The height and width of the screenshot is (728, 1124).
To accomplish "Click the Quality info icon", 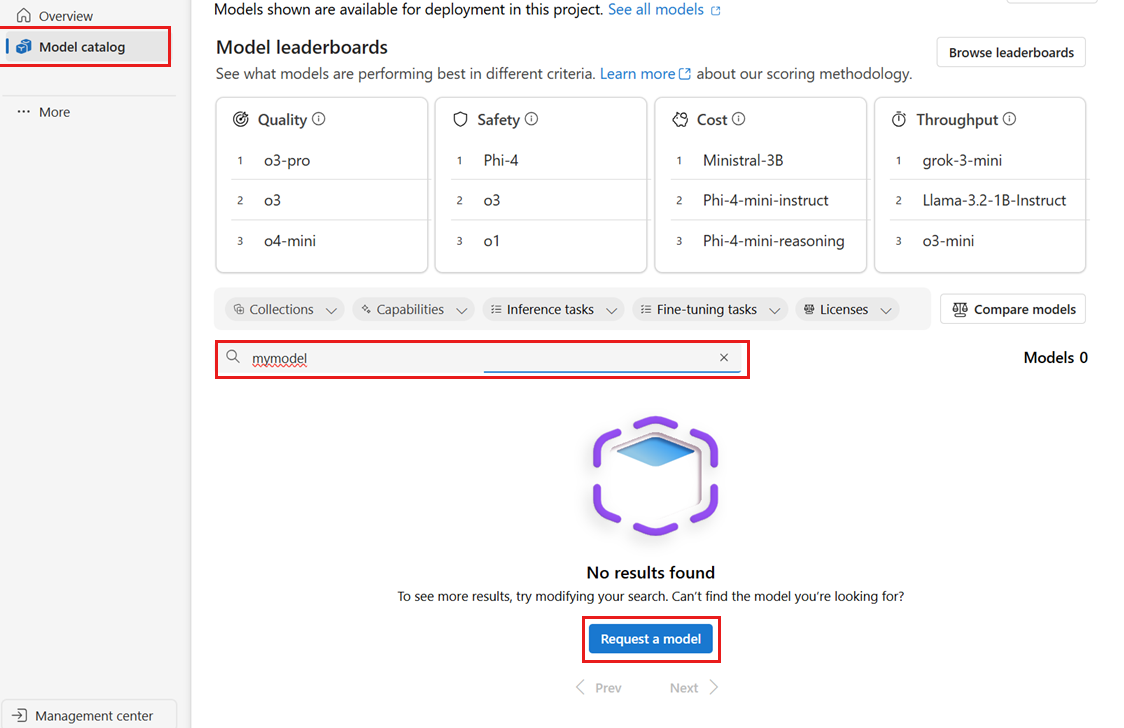I will [319, 119].
